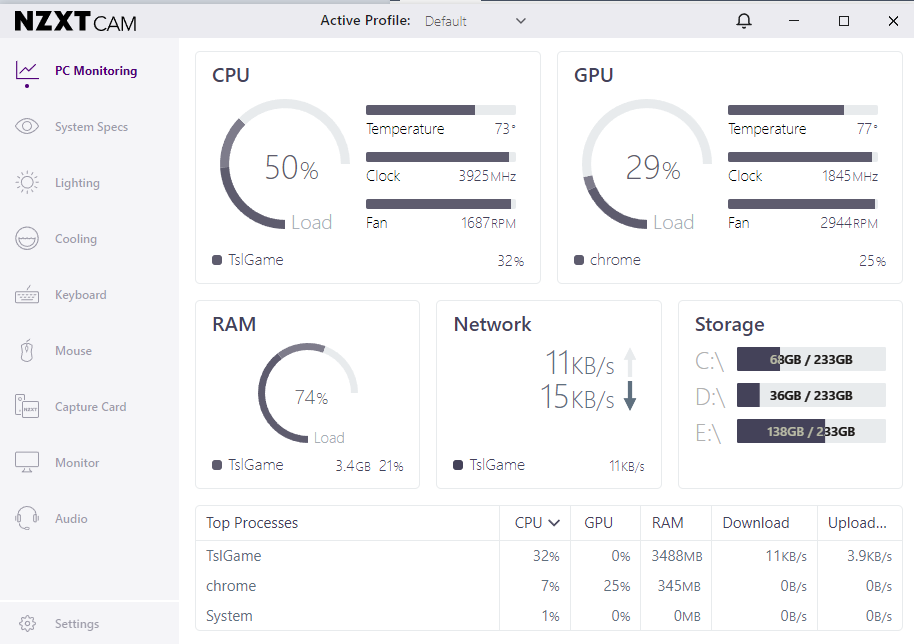The width and height of the screenshot is (914, 644).
Task: Click the 3488MB RAM value
Action: click(x=677, y=556)
